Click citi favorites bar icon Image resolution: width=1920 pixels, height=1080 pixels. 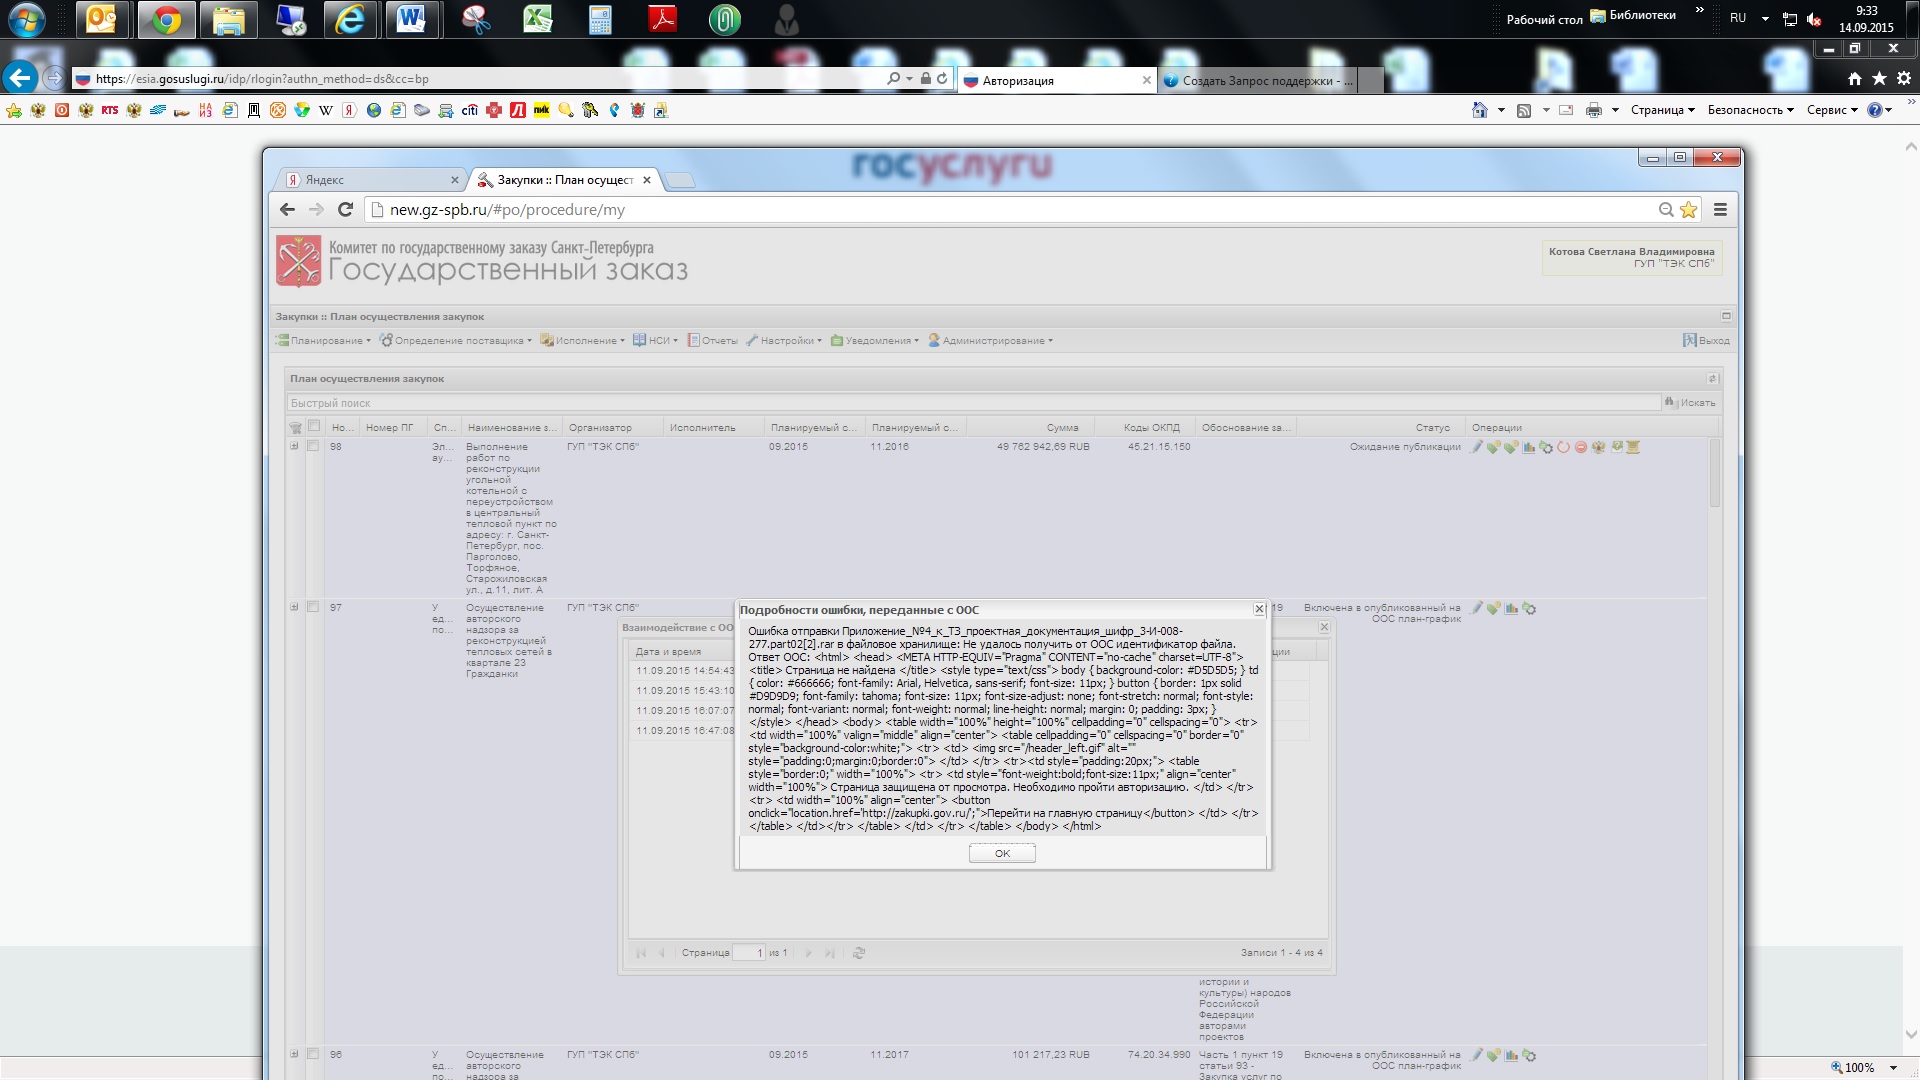470,110
